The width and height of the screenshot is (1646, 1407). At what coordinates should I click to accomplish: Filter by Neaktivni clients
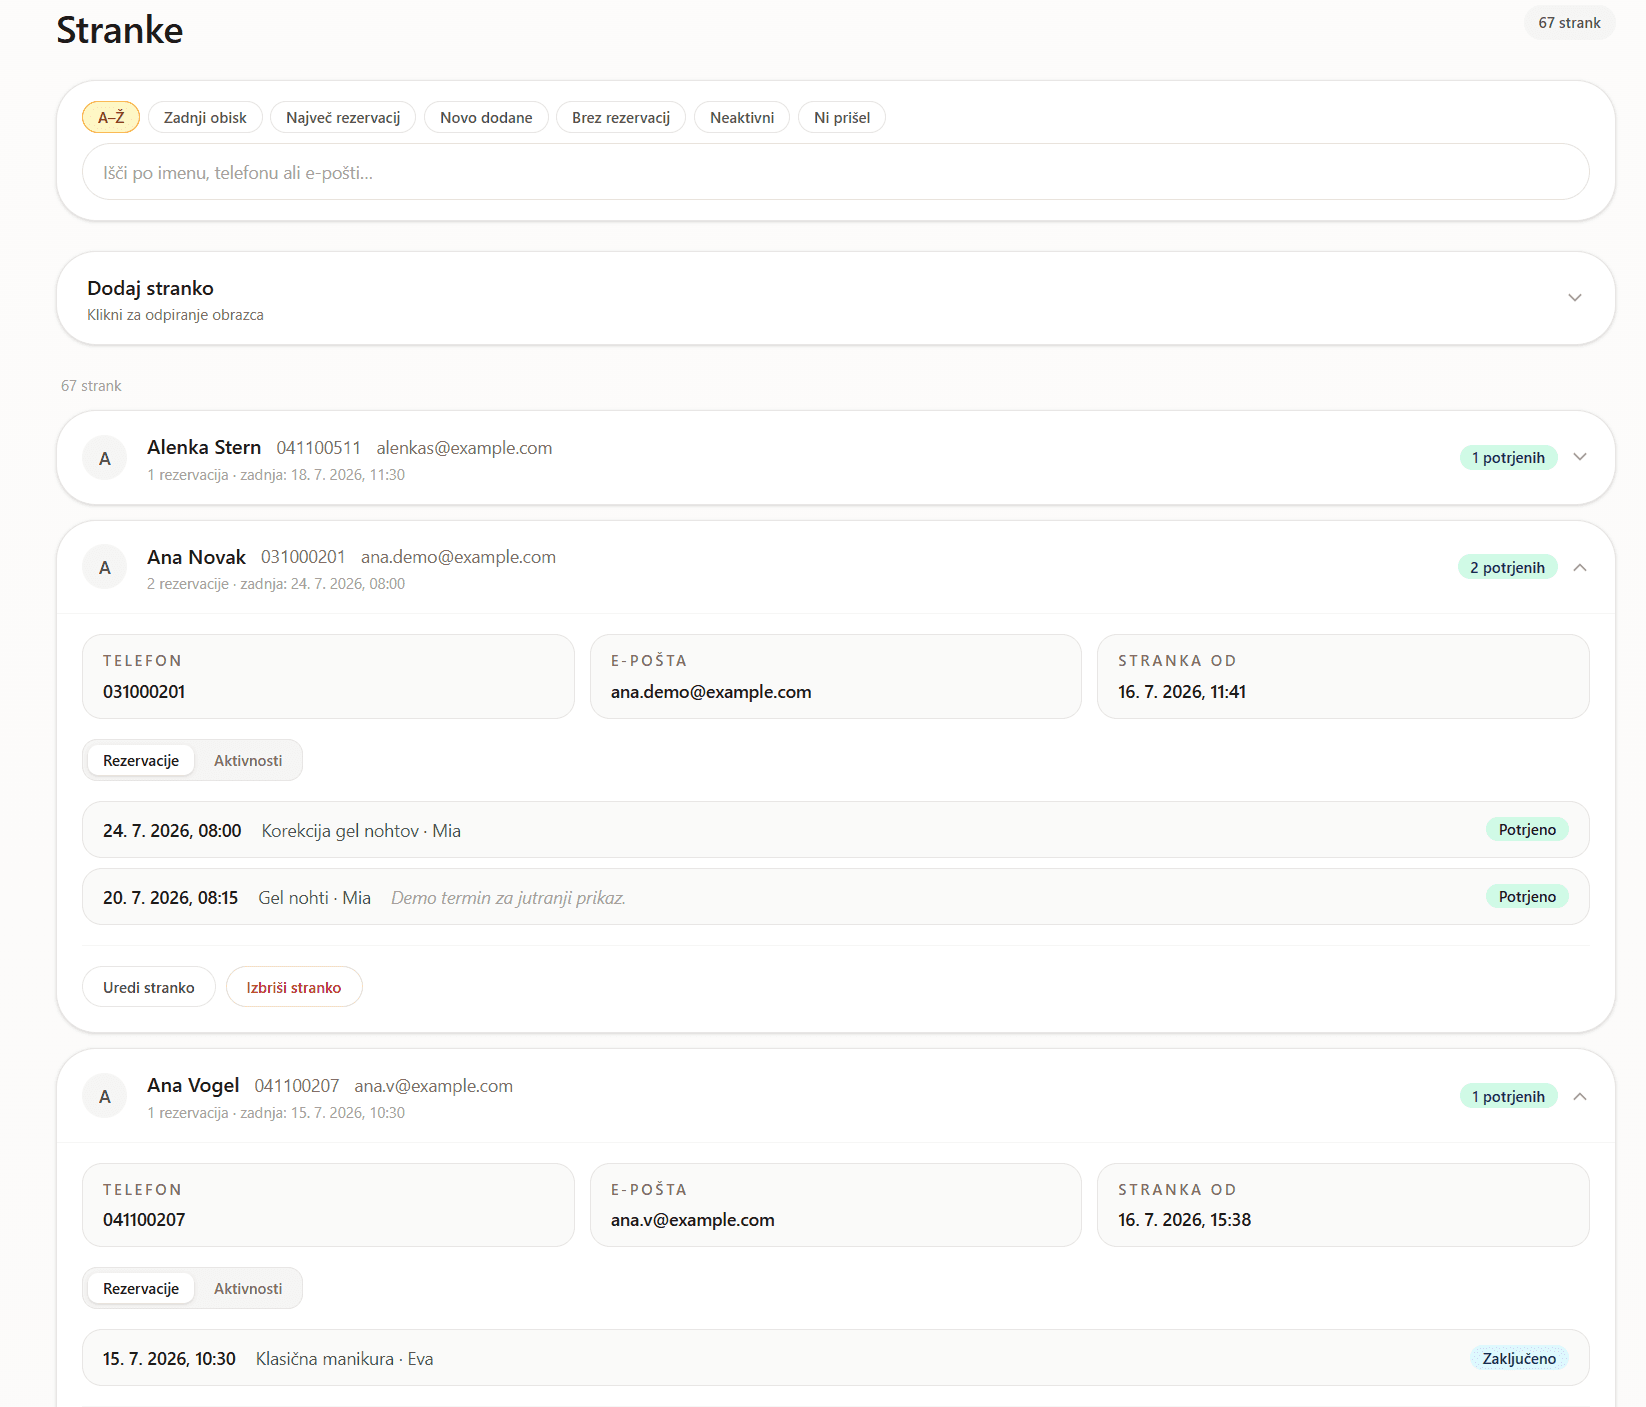(x=742, y=117)
